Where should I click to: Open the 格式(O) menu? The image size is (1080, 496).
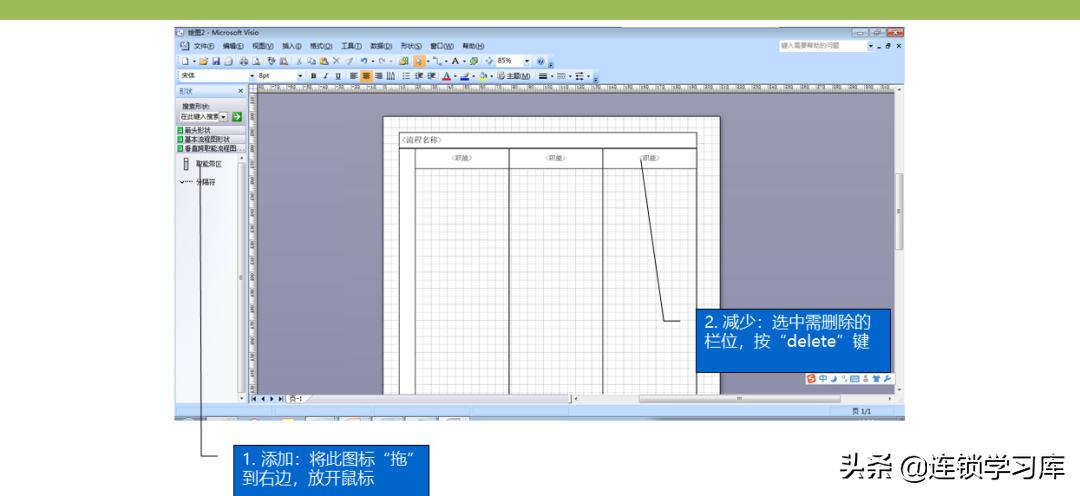click(321, 46)
